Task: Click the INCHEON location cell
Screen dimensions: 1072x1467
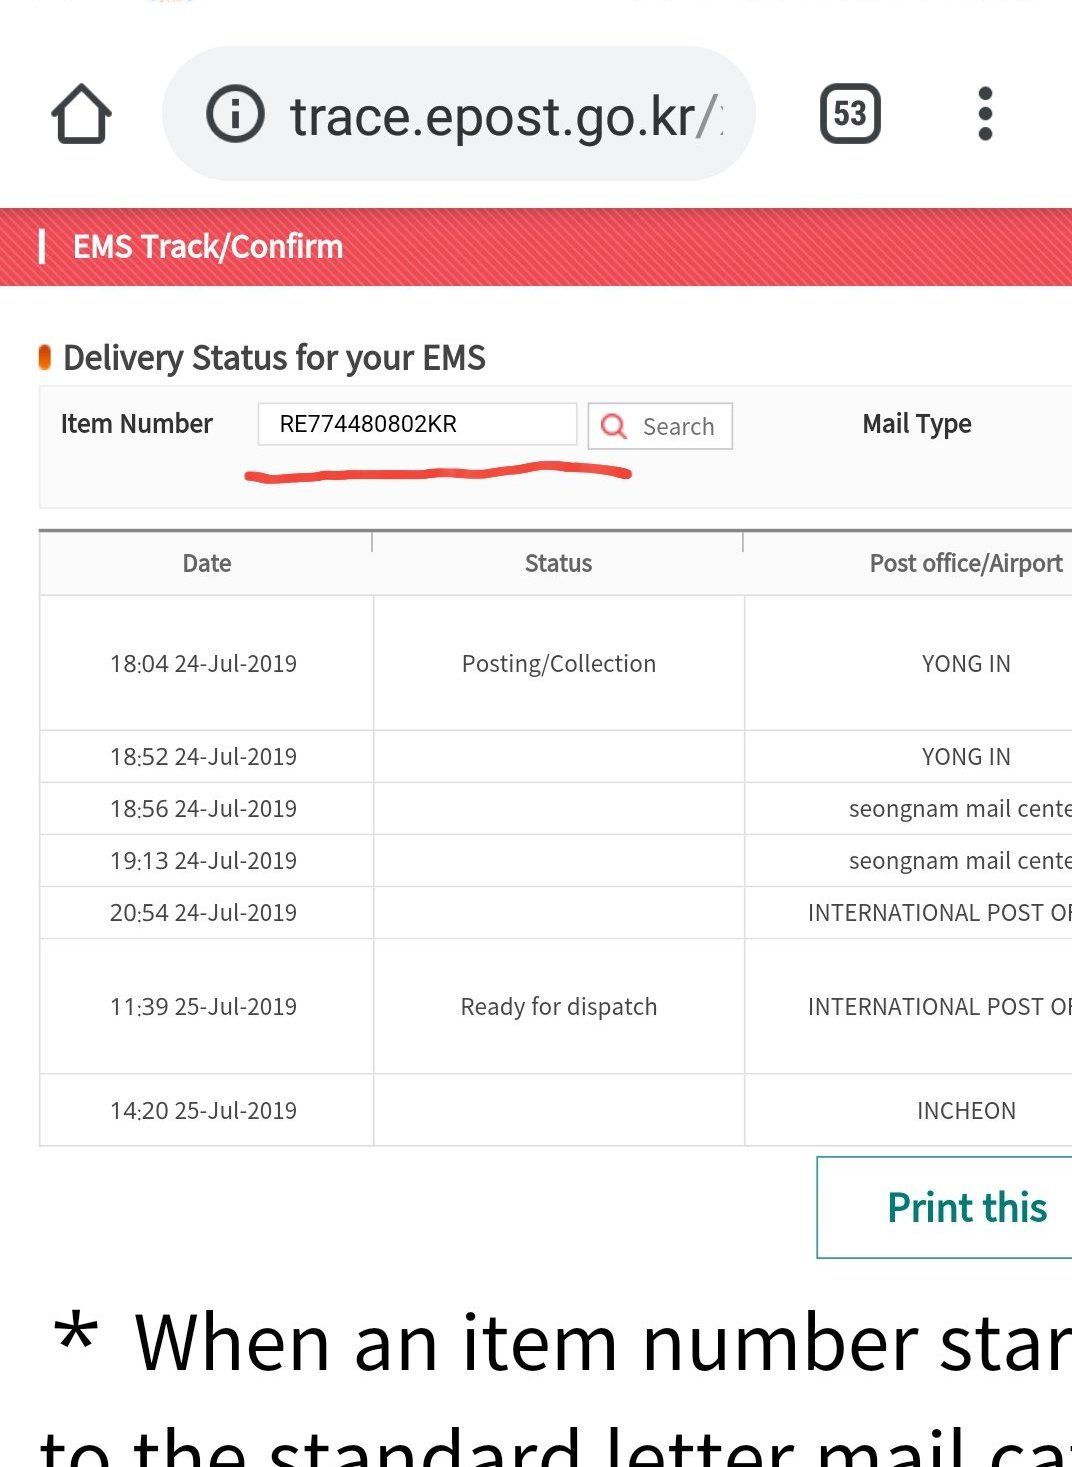Action: tap(908, 1111)
